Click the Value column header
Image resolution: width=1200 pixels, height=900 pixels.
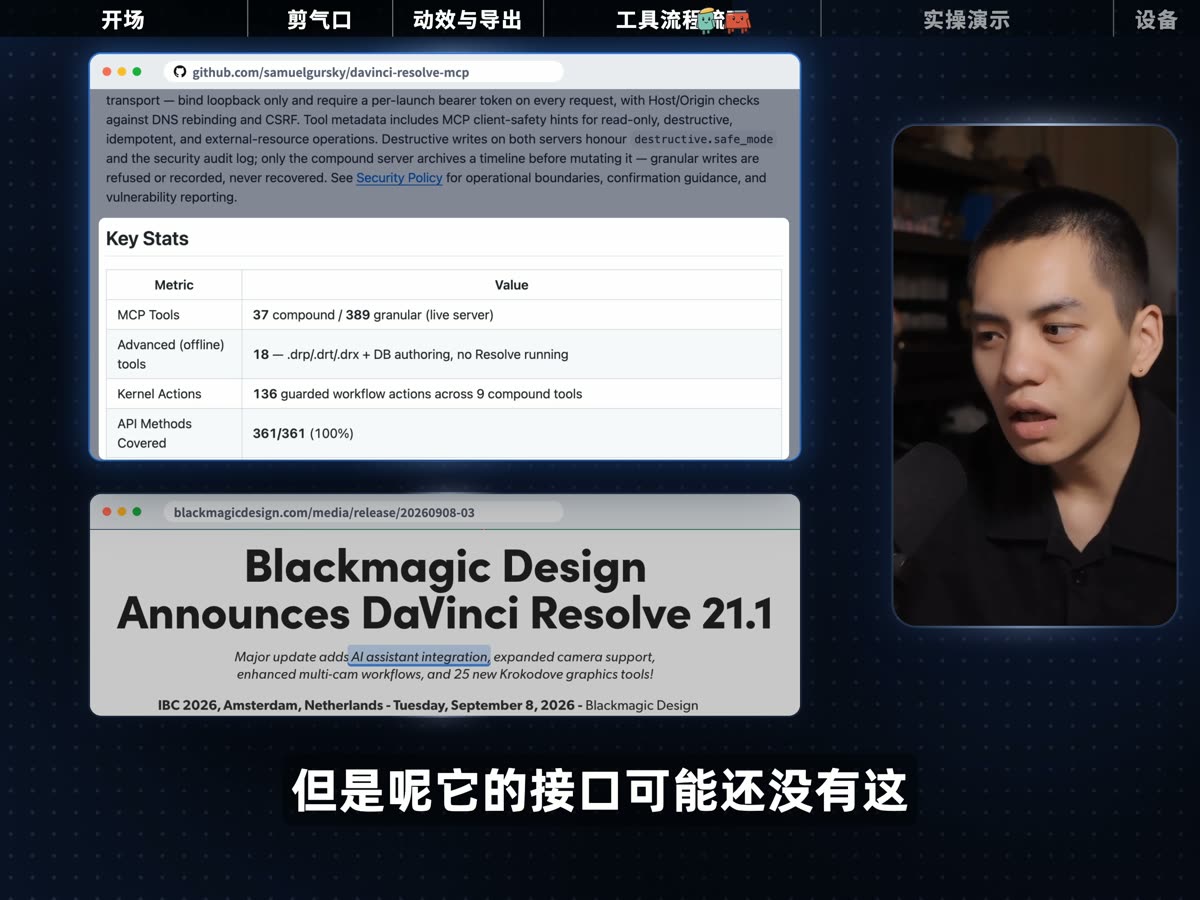(511, 285)
